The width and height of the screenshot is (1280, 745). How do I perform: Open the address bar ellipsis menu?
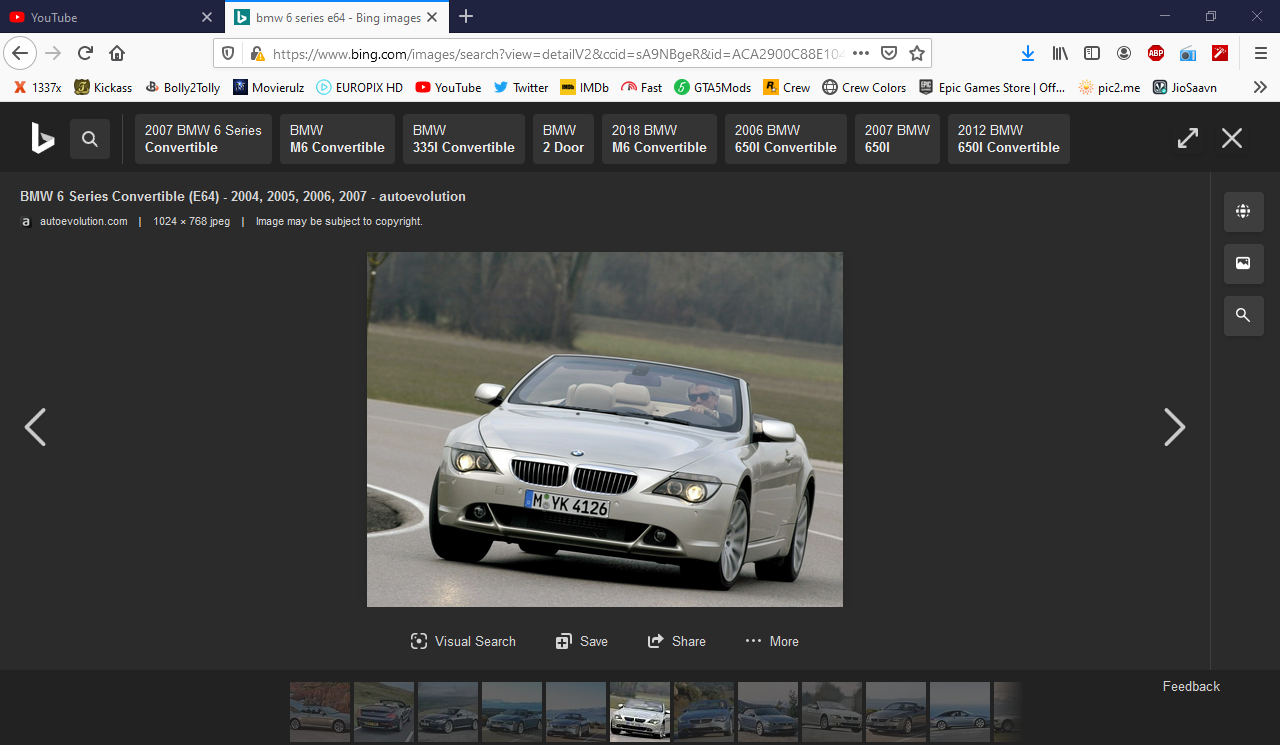[860, 52]
